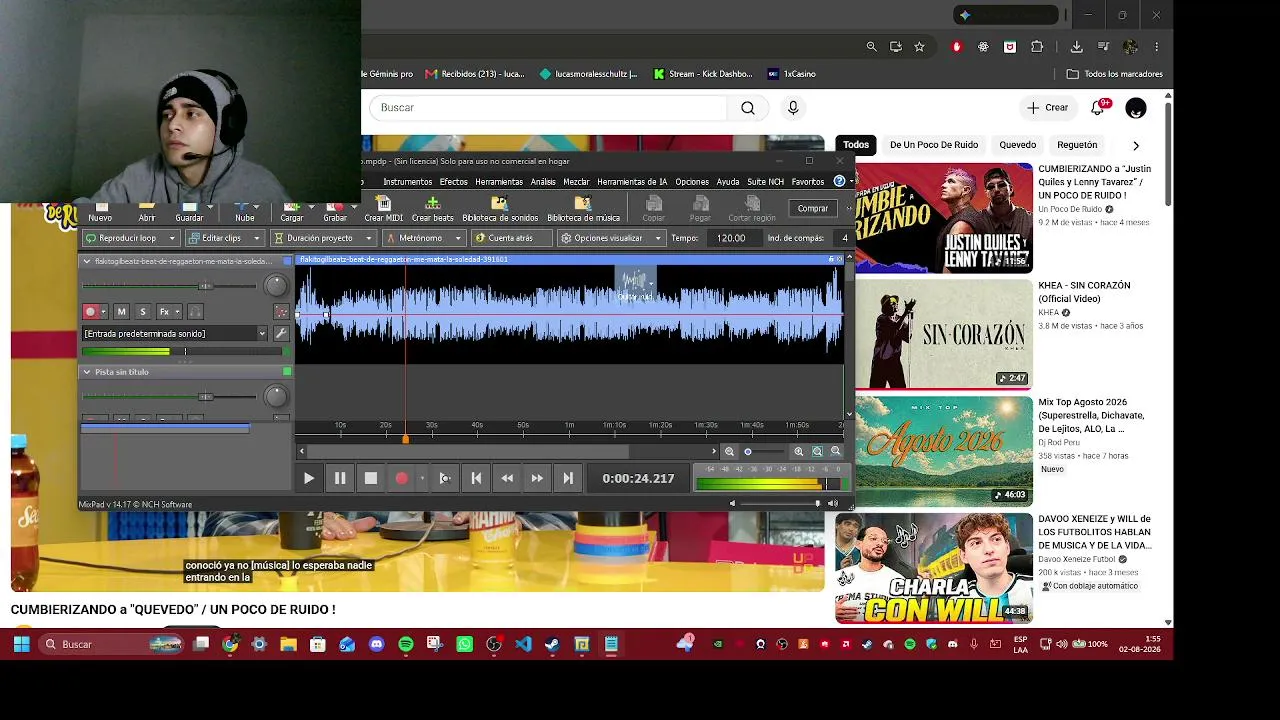Rewind the MixPad playhead
Image resolution: width=1280 pixels, height=720 pixels.
coord(507,478)
